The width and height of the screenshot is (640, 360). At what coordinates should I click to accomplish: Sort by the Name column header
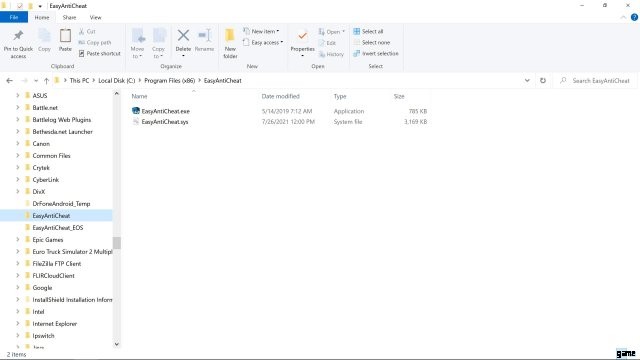click(140, 96)
